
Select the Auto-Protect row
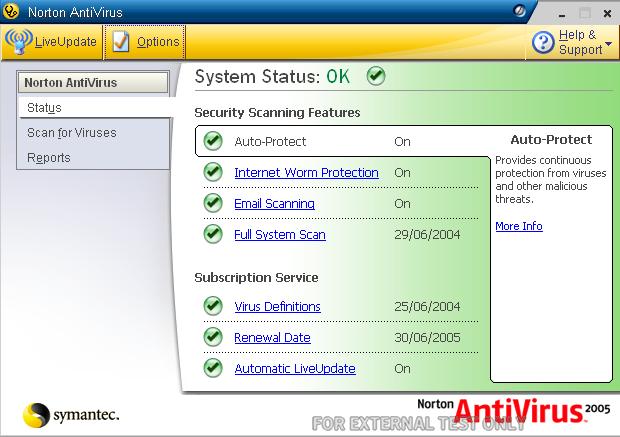(x=343, y=141)
